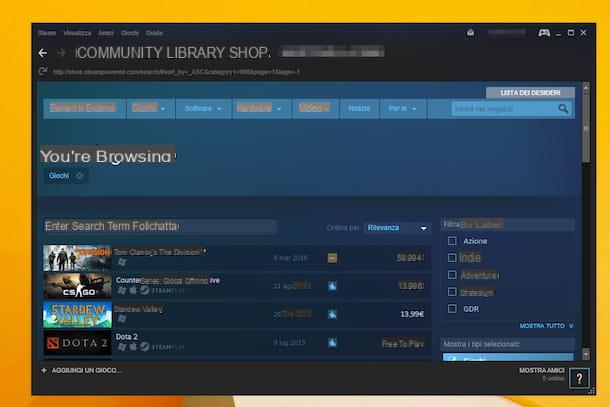Open Stardew Valley game title link
This screenshot has width=610, height=407.
pyautogui.click(x=138, y=309)
